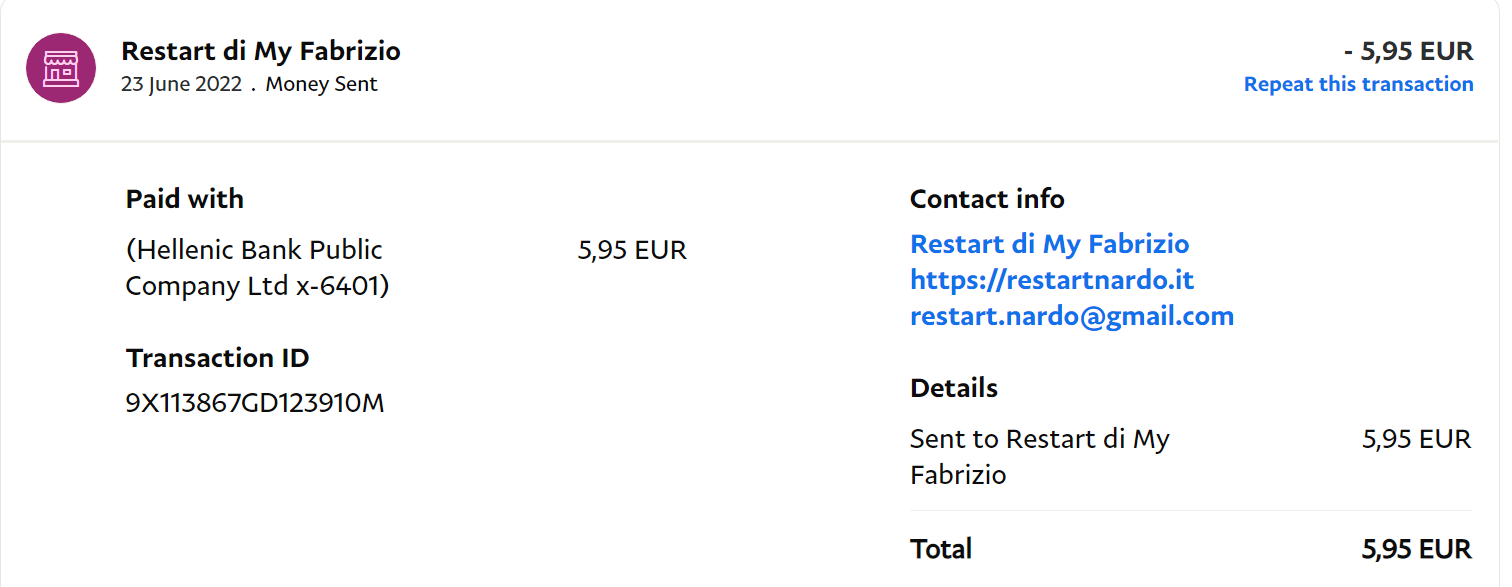The image size is (1512, 587).
Task: Open the https://restartnardo.it website link
Action: click(1052, 280)
